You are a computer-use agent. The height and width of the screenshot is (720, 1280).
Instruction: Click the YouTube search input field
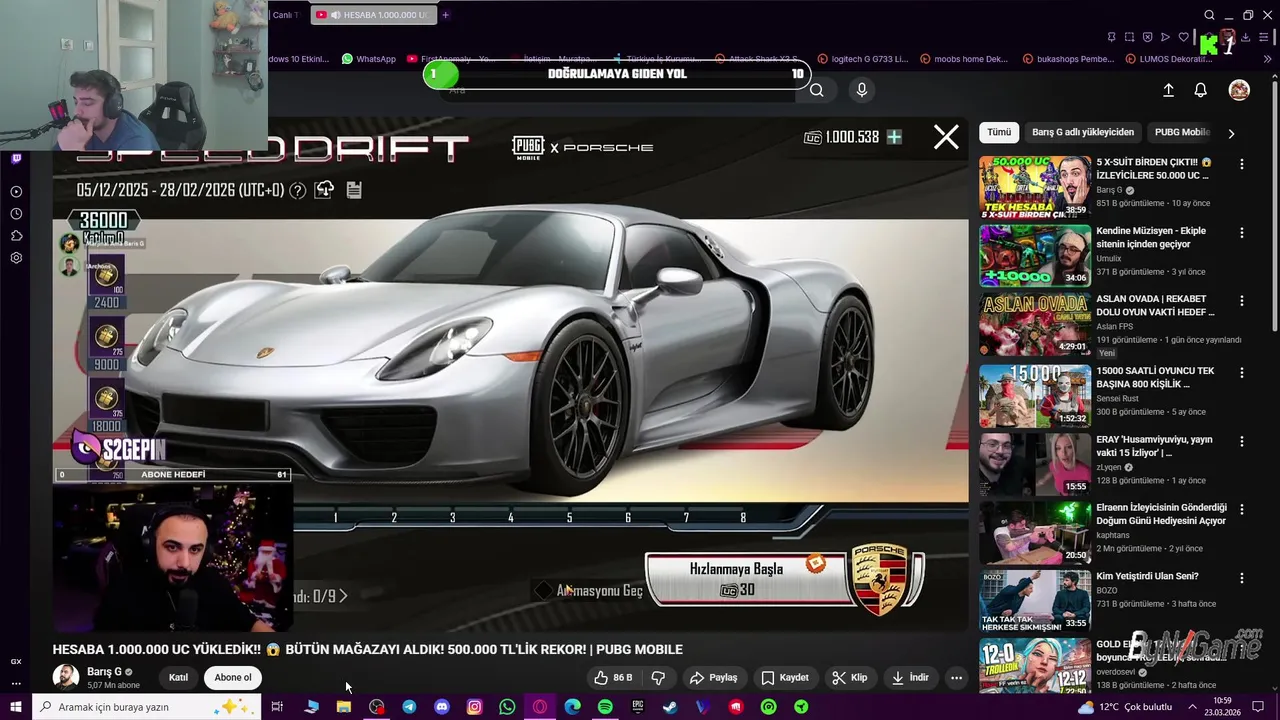(x=620, y=90)
